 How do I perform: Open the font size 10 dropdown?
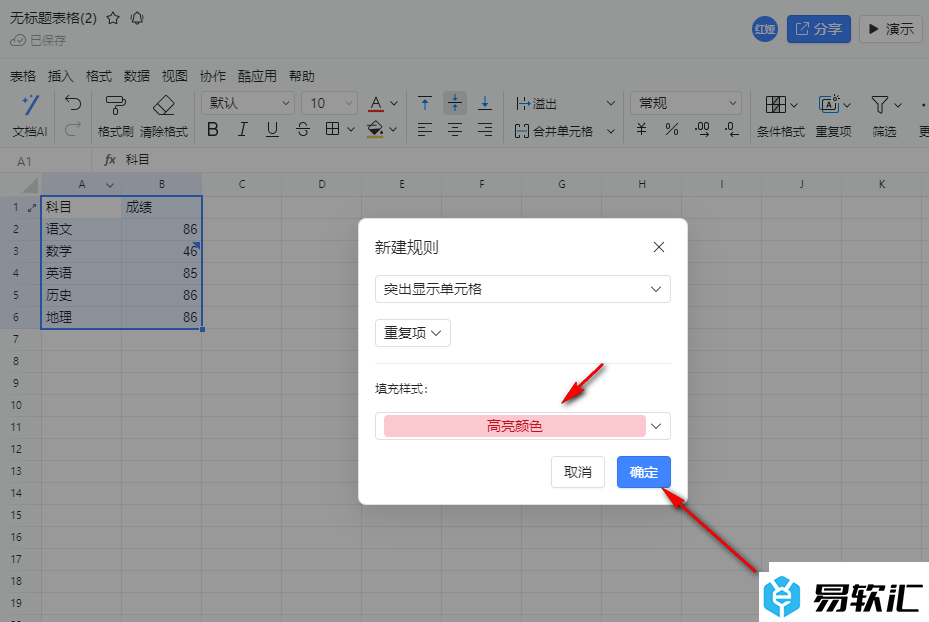click(x=329, y=103)
